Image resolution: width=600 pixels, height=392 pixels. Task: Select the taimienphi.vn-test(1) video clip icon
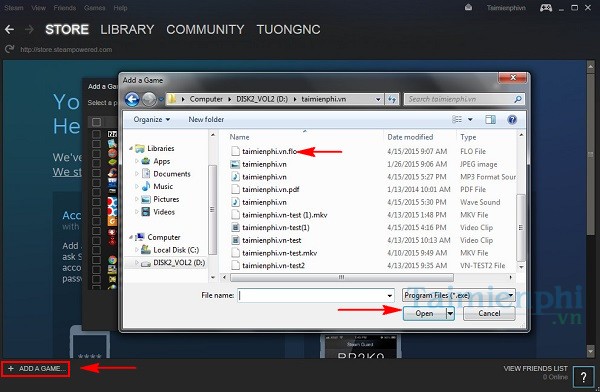[x=235, y=227]
